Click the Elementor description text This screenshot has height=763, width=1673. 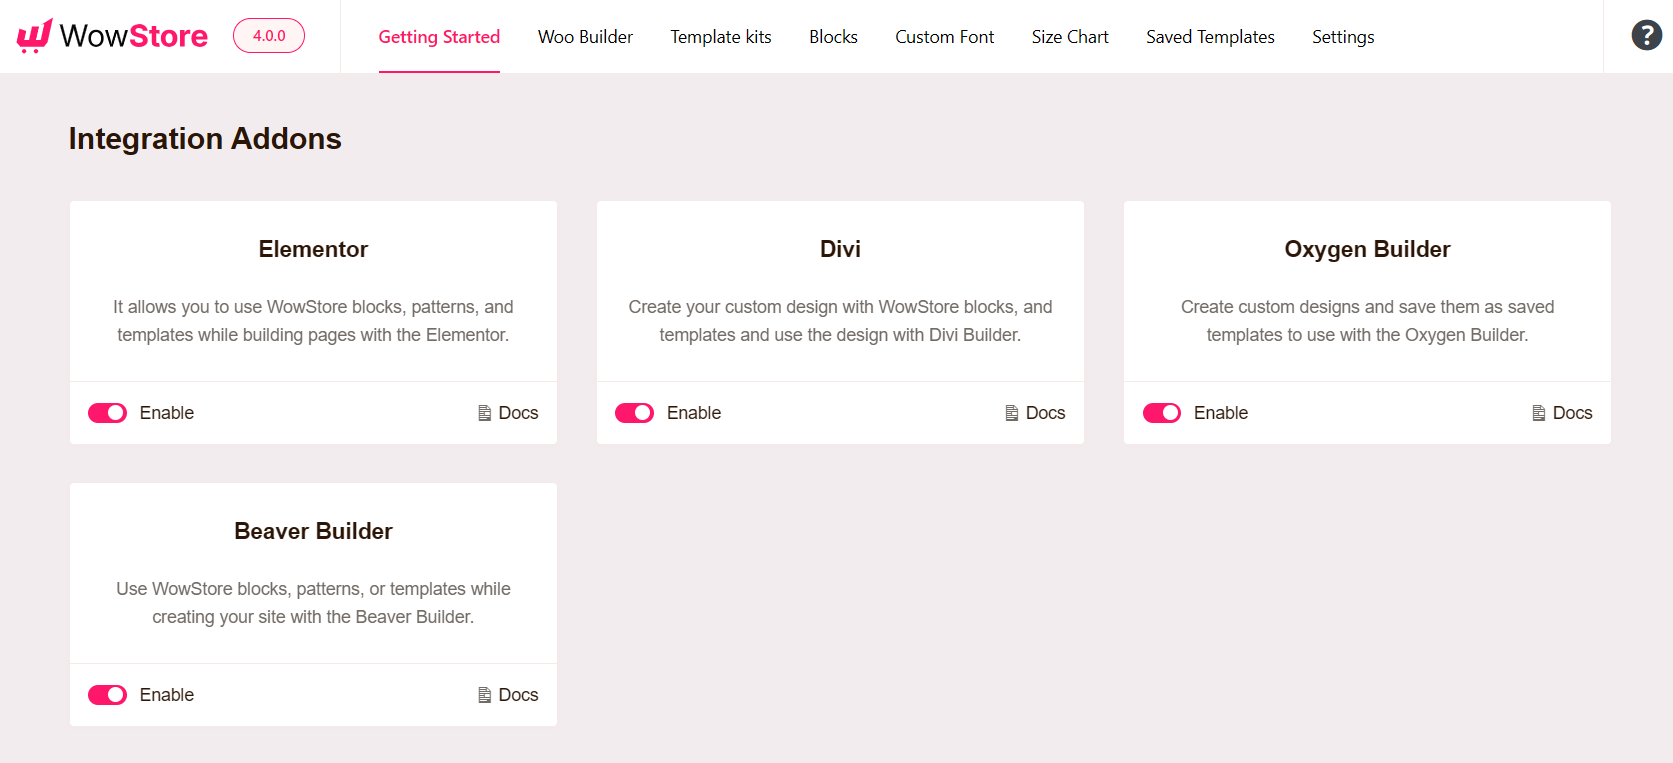point(313,321)
